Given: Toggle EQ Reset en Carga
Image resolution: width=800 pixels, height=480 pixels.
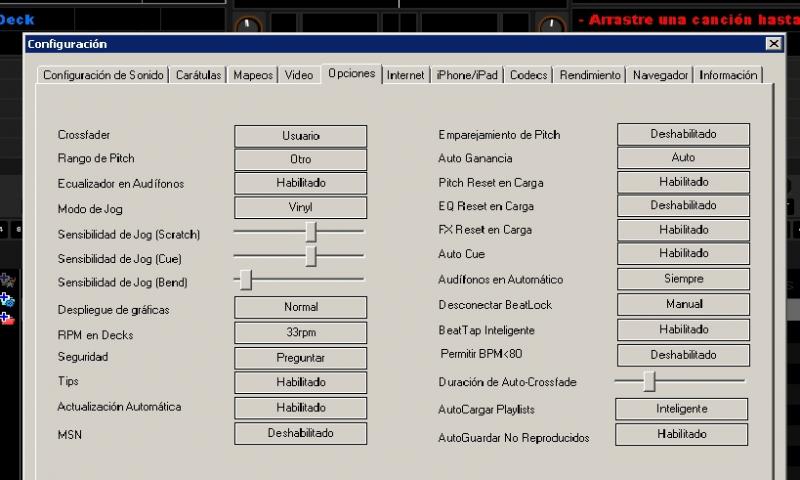Looking at the screenshot, I should (683, 206).
